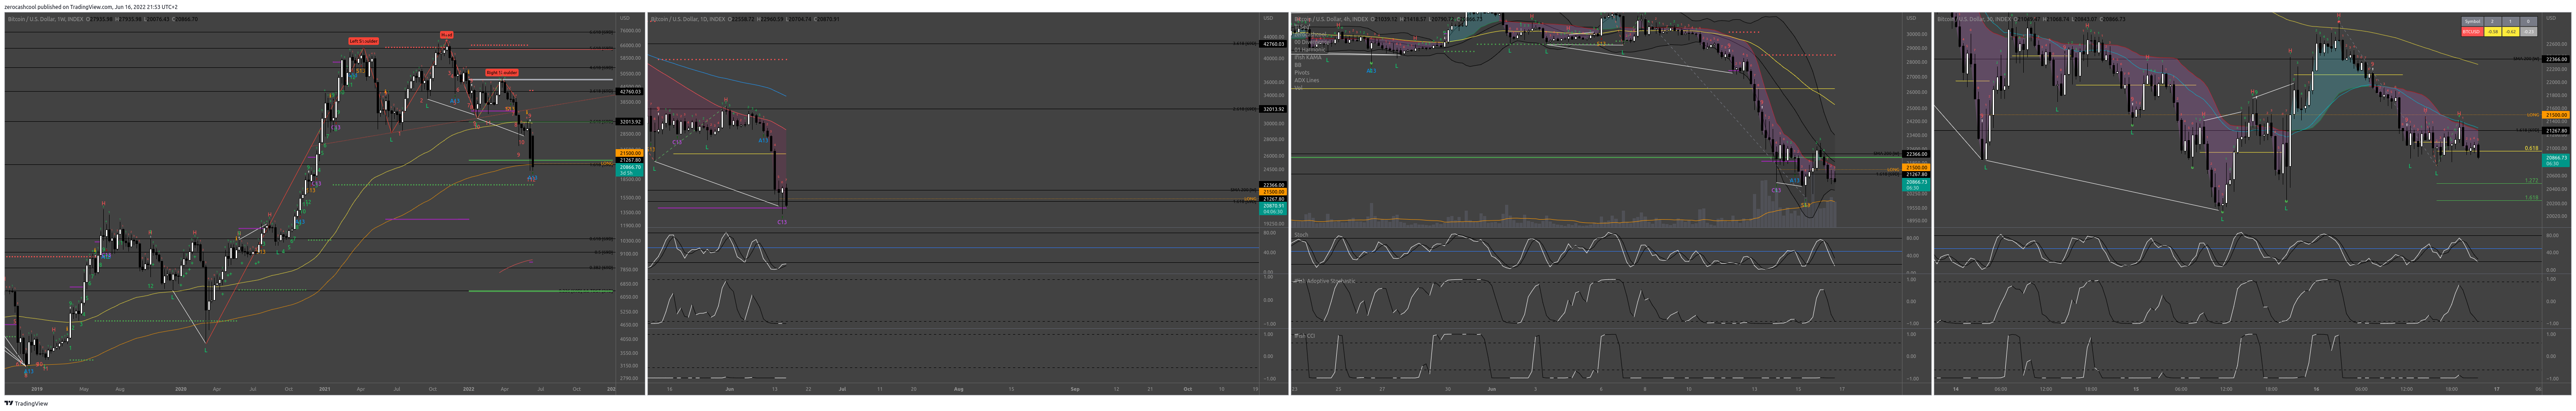Click the yellow '-0.58' cell in the table

(x=2493, y=32)
